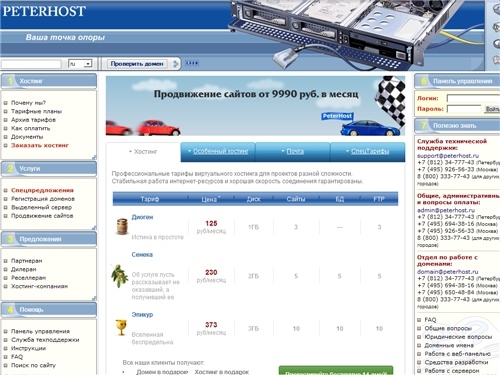The height and width of the screenshot is (375, 500).
Task: Click the Seneca olive branch icon
Action: [119, 276]
